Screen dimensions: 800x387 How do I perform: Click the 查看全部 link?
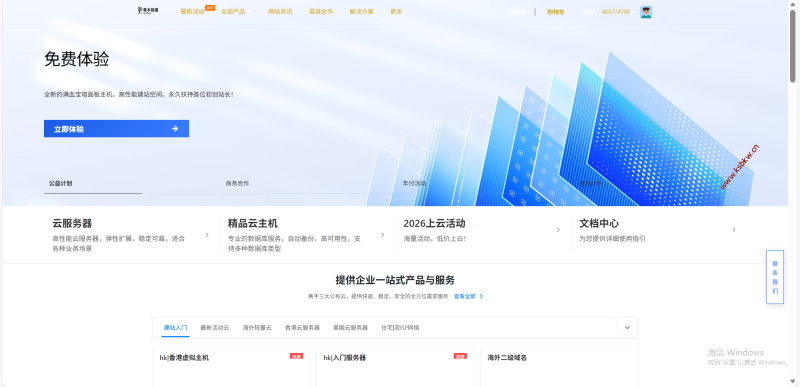(x=464, y=296)
